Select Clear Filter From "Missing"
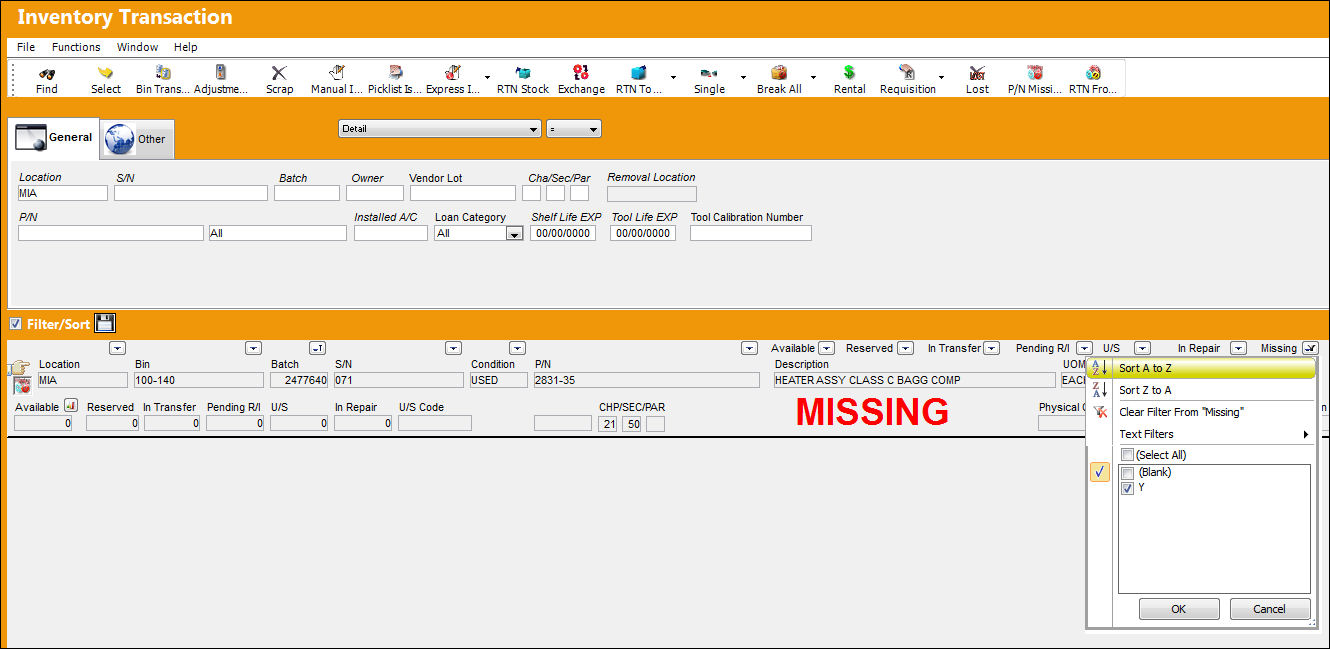 (1201, 412)
